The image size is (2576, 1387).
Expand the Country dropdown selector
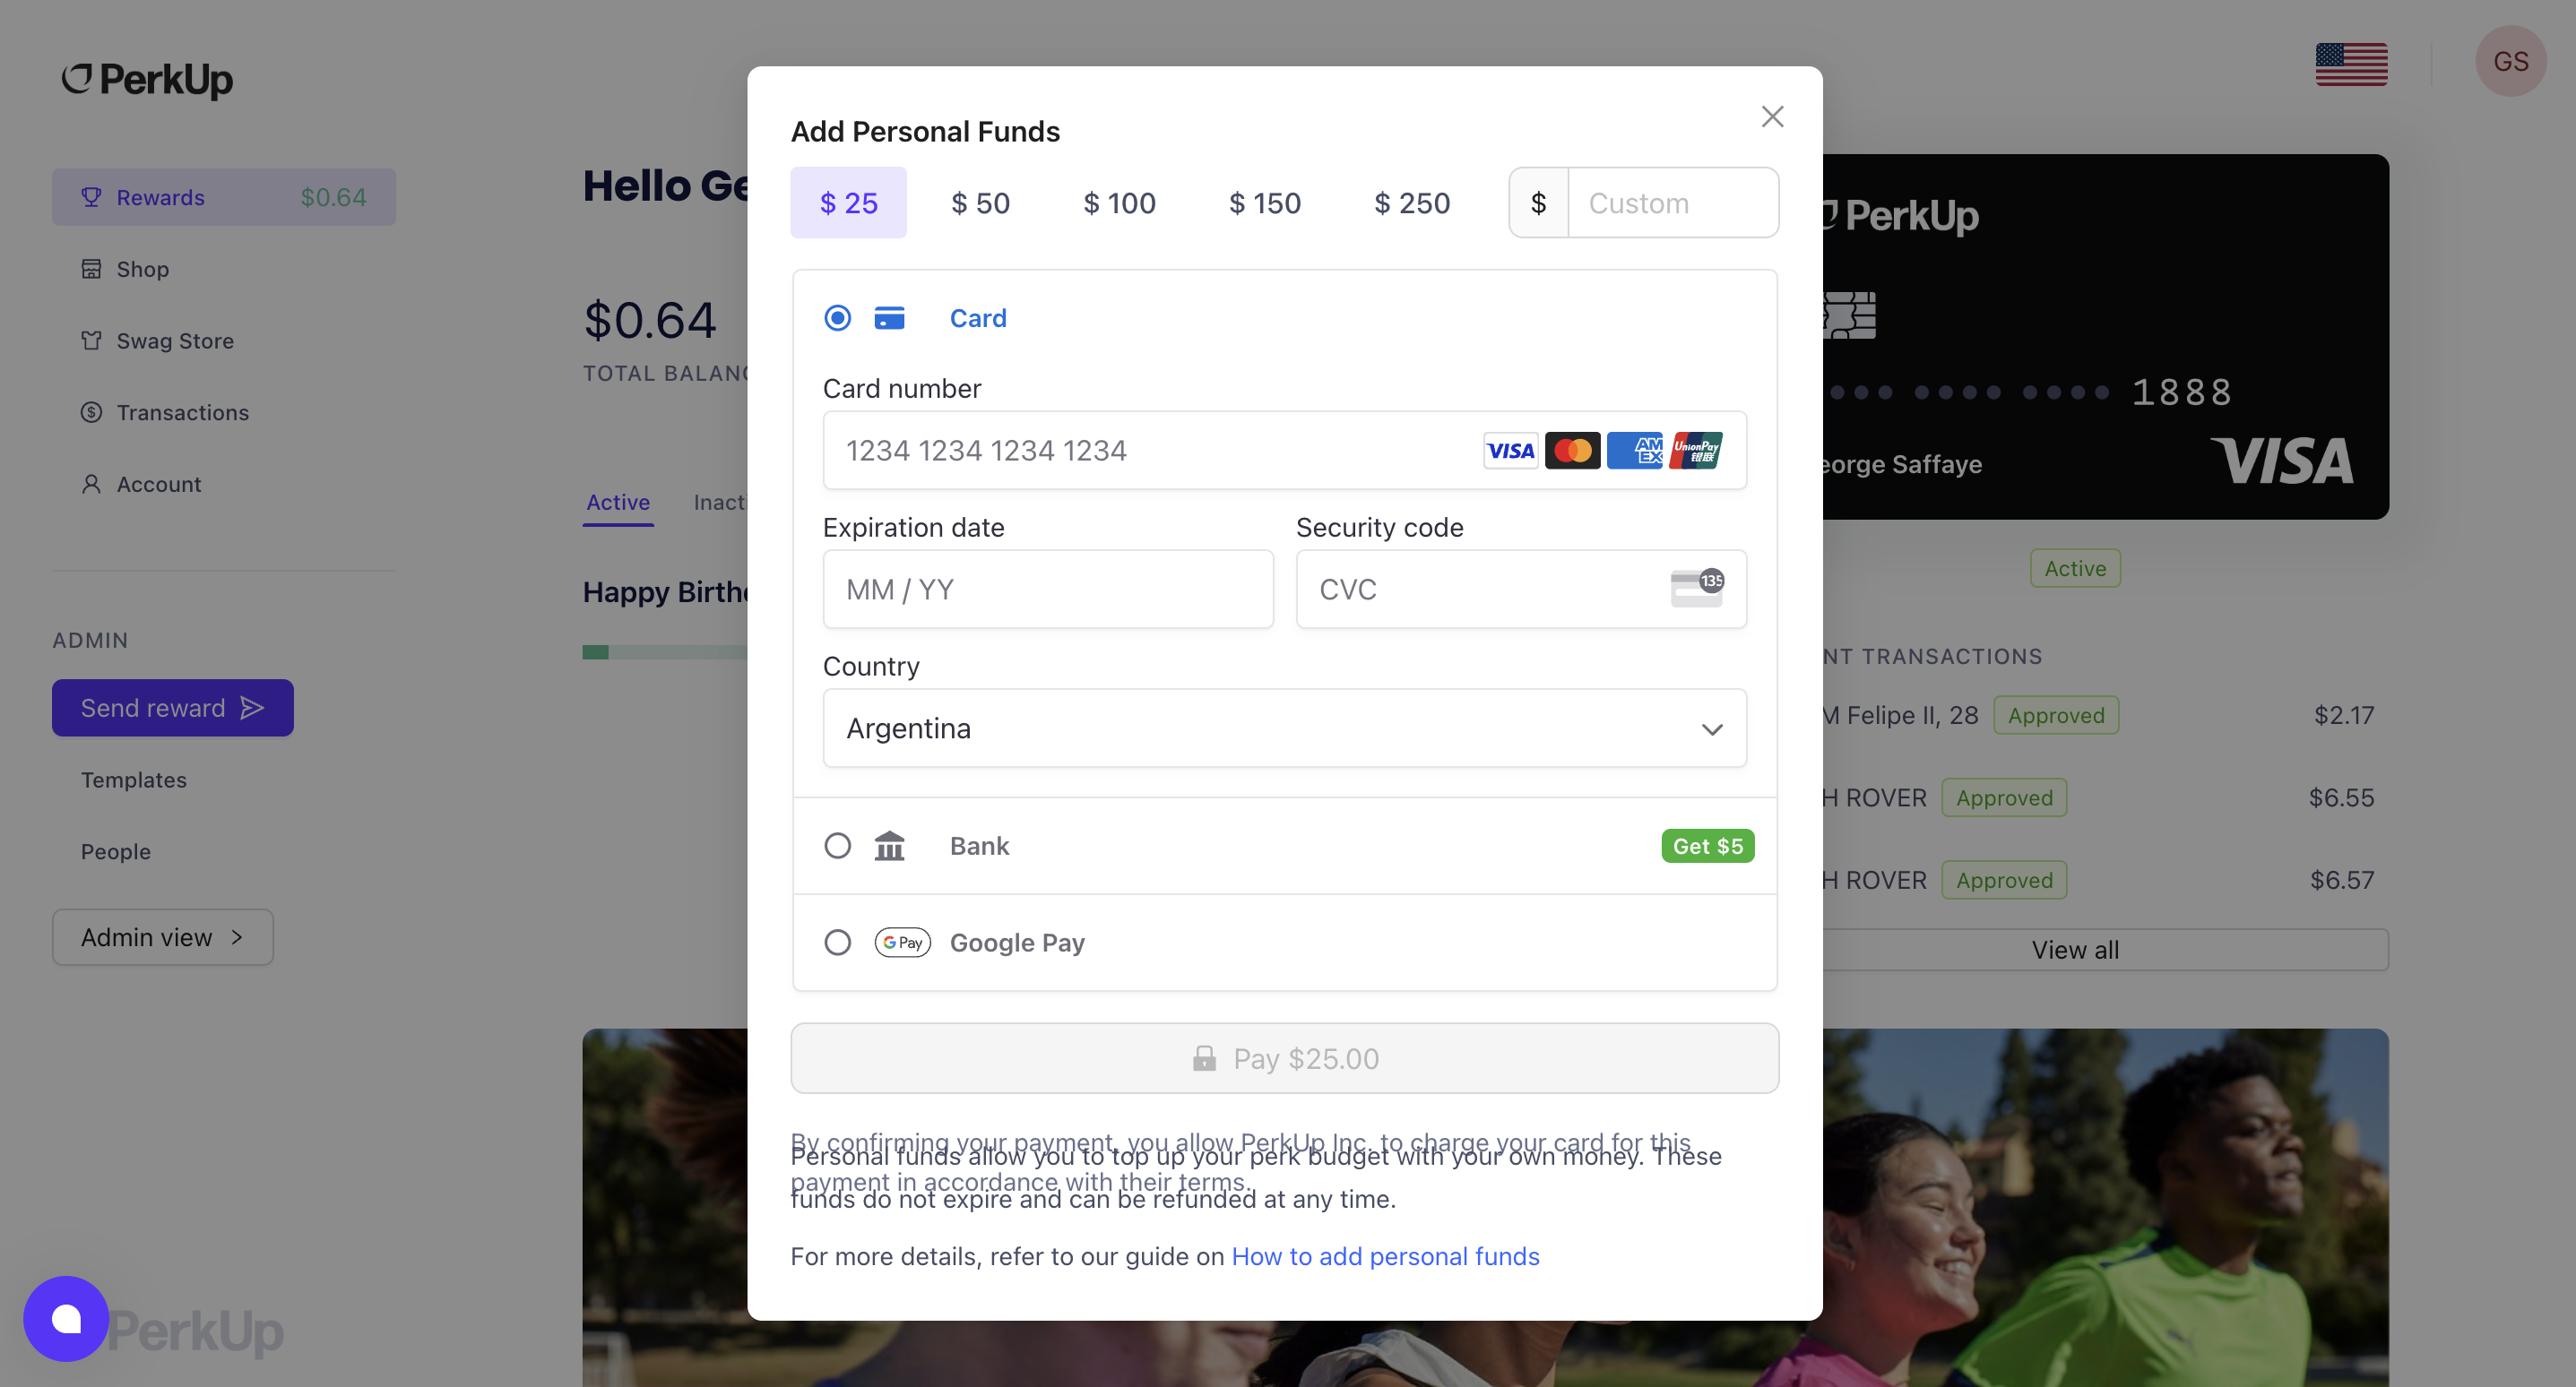1284,728
